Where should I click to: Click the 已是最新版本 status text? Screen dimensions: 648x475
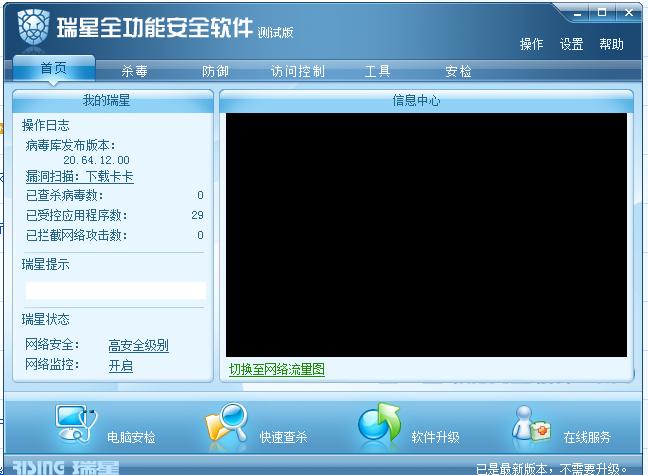tap(551, 469)
